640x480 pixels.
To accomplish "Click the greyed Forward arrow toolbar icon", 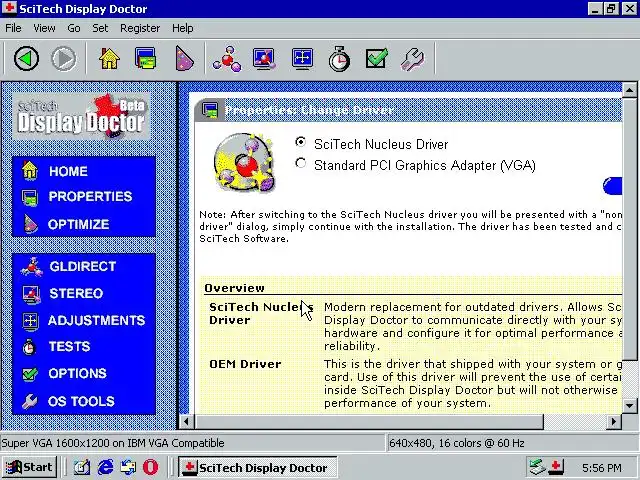I will (x=63, y=59).
